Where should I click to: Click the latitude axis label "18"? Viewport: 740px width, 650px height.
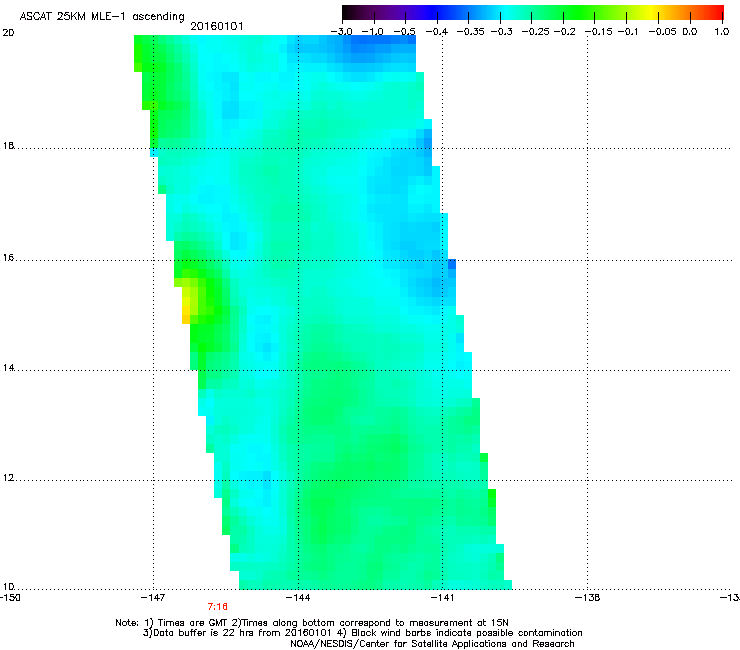coord(8,146)
